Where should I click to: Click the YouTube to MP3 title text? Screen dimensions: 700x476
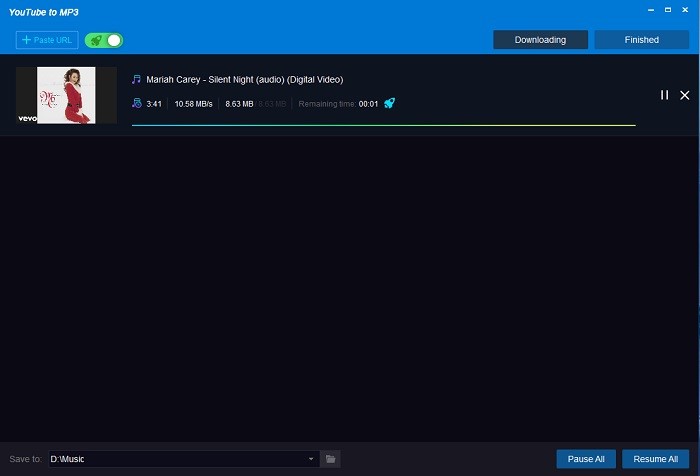pyautogui.click(x=44, y=13)
